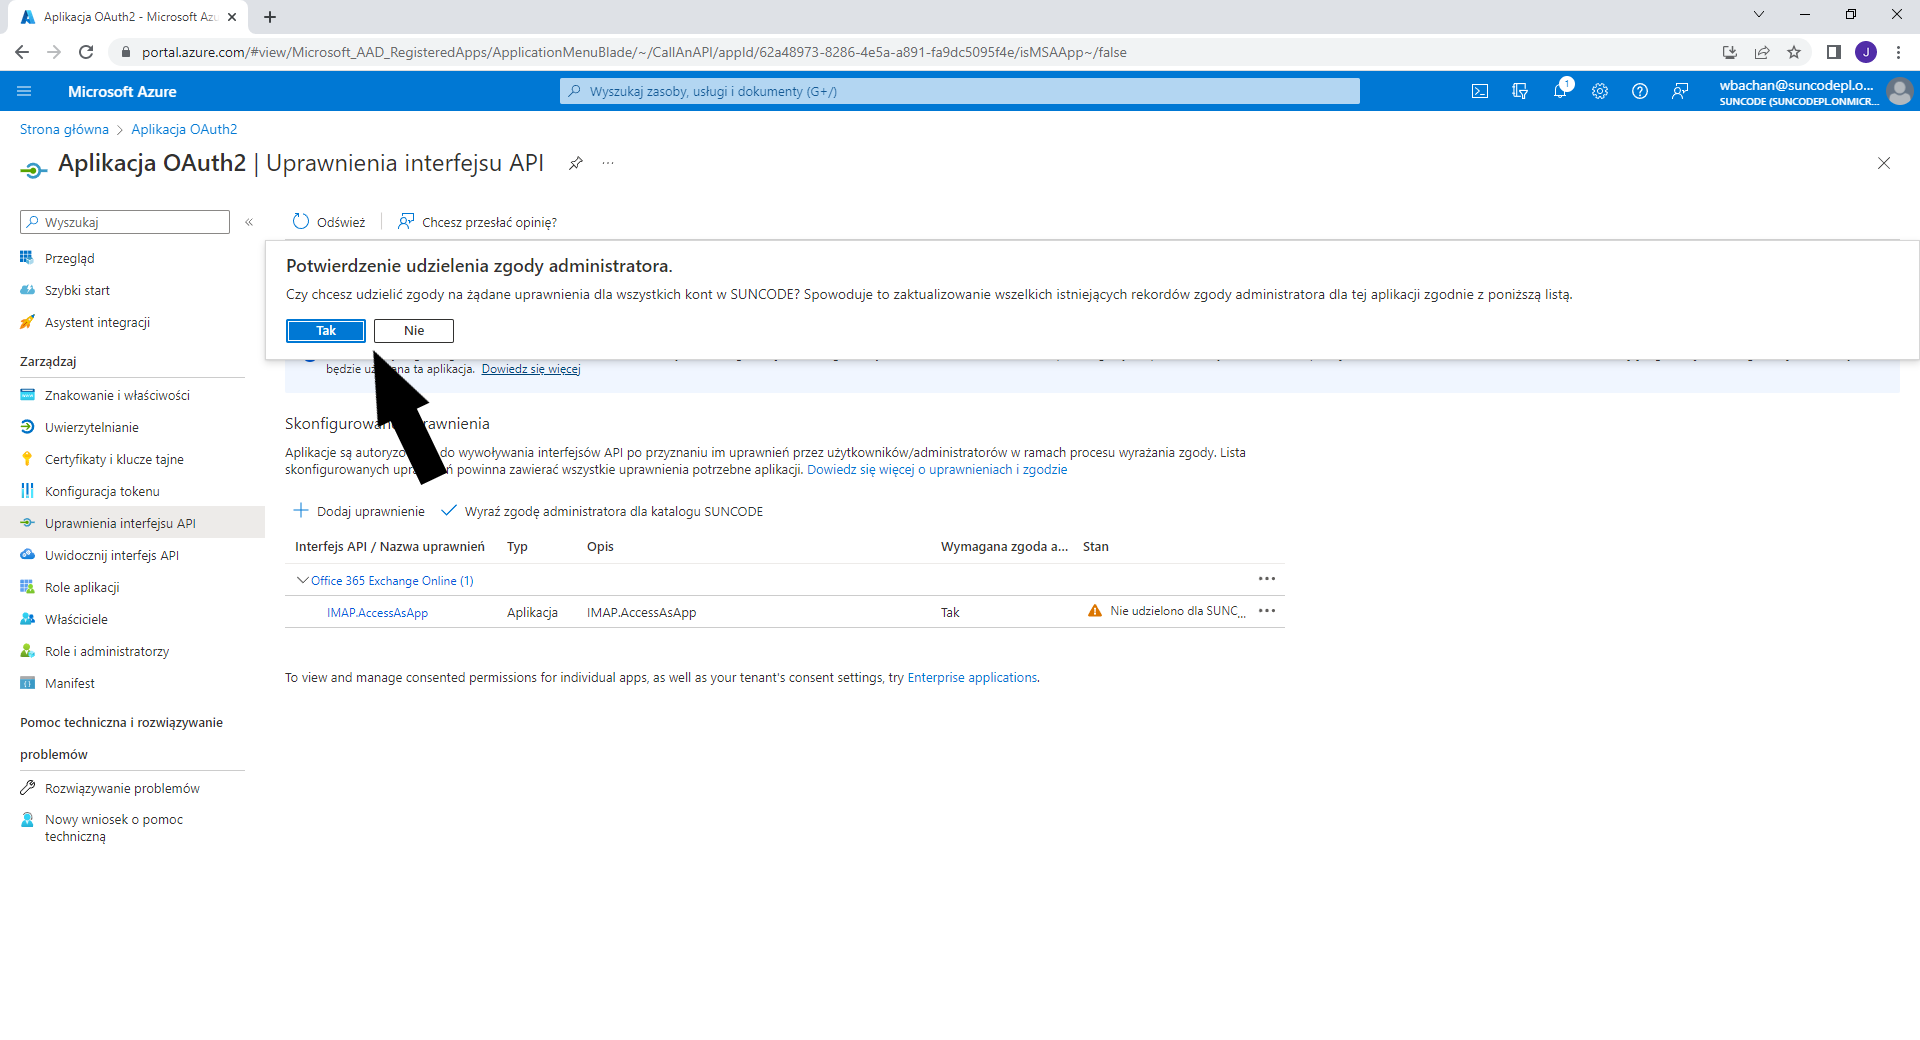Click the Microsoft Azure logo text

(122, 91)
